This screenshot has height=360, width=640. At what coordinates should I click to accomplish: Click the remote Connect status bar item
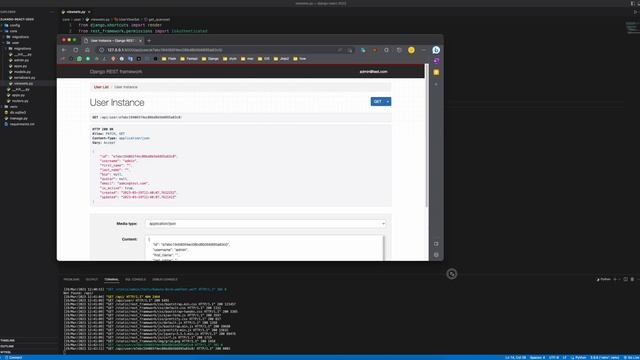(13, 358)
